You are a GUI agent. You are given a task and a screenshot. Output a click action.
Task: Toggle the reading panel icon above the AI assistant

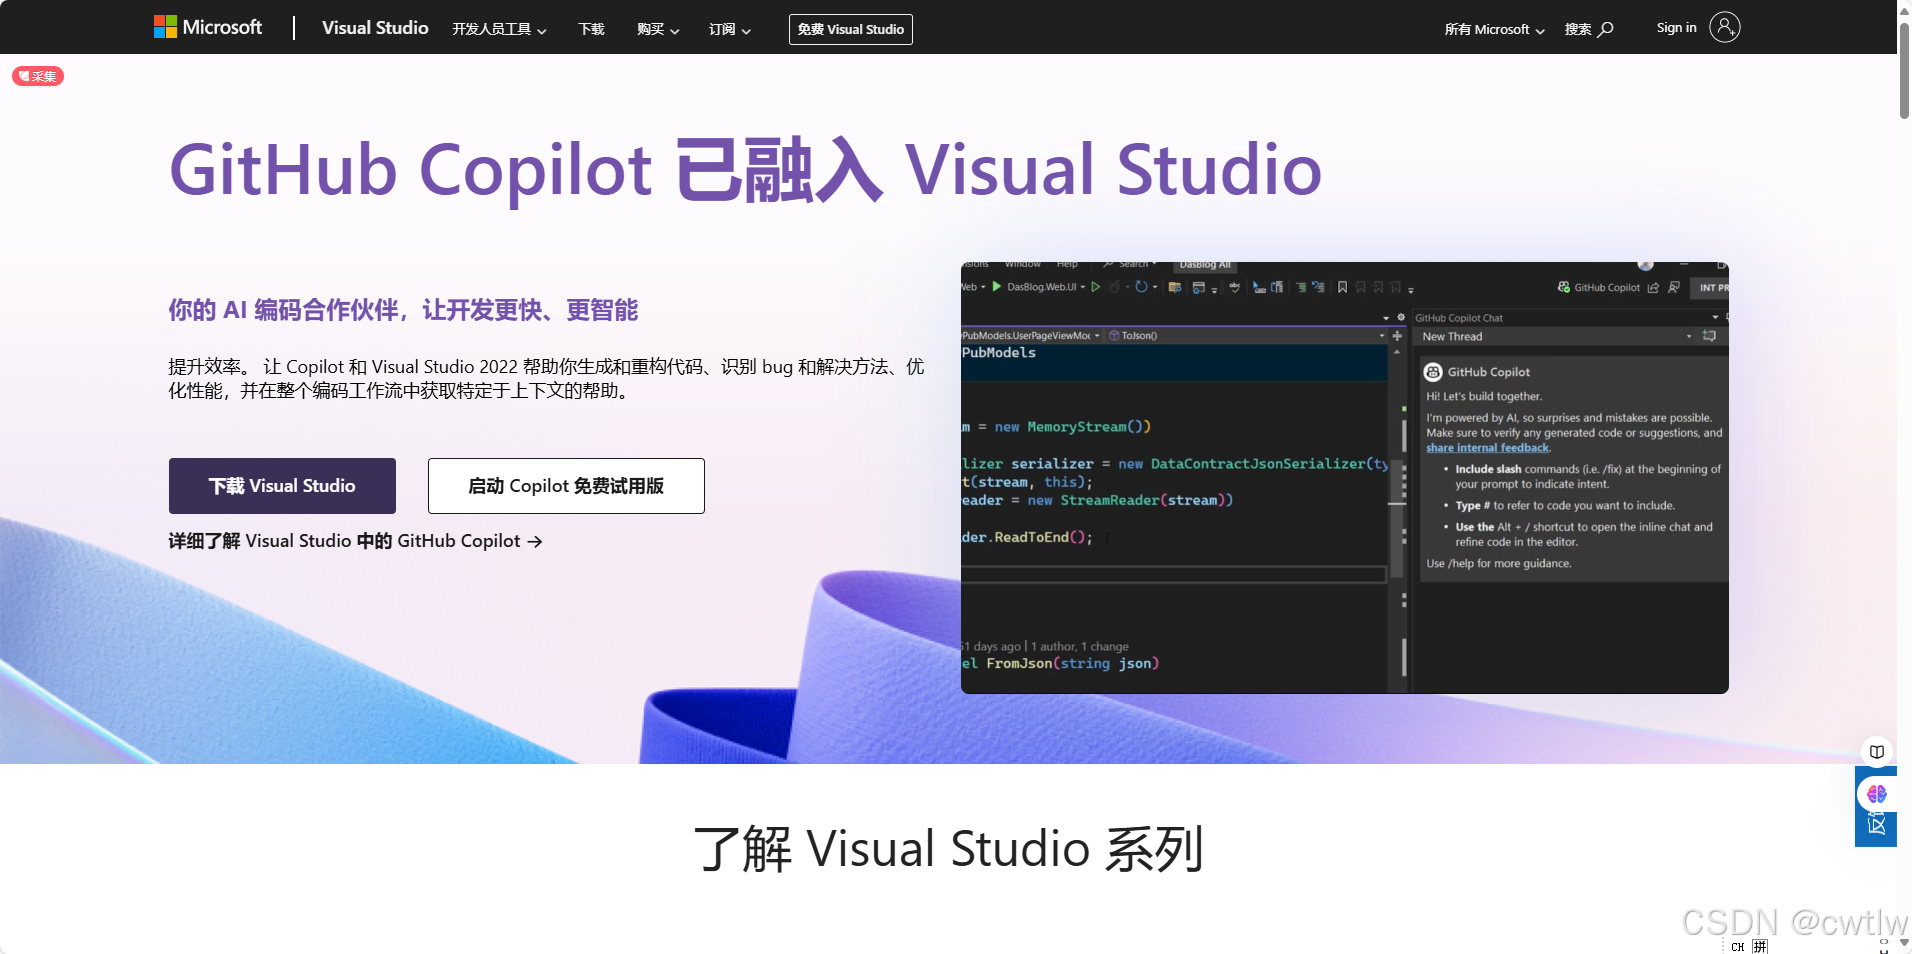[x=1877, y=752]
